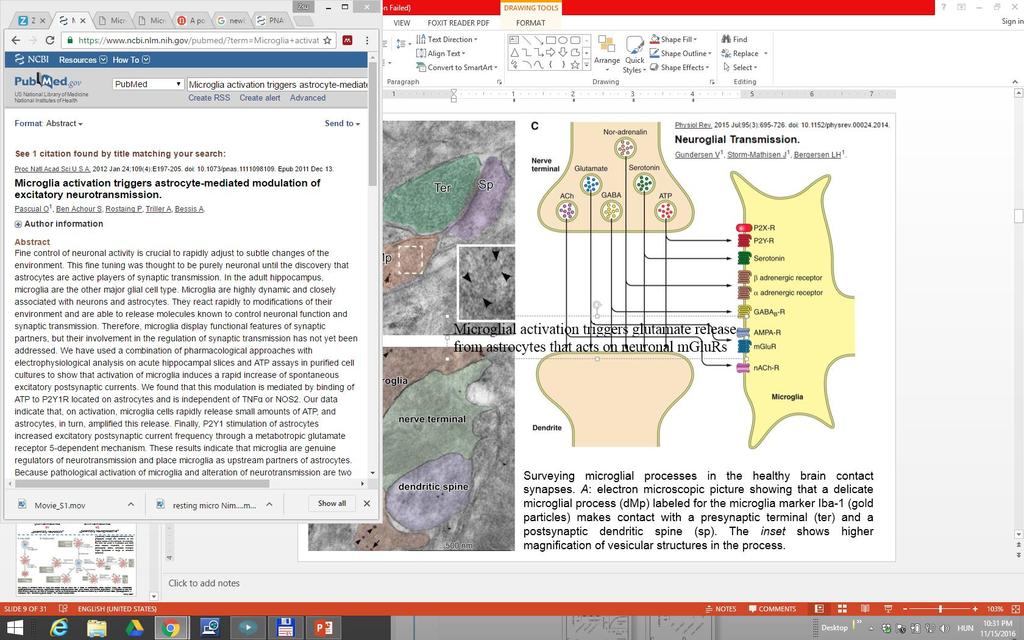Open the Shape Outline dropdown
Image resolution: width=1024 pixels, height=640 pixels.
(x=680, y=54)
